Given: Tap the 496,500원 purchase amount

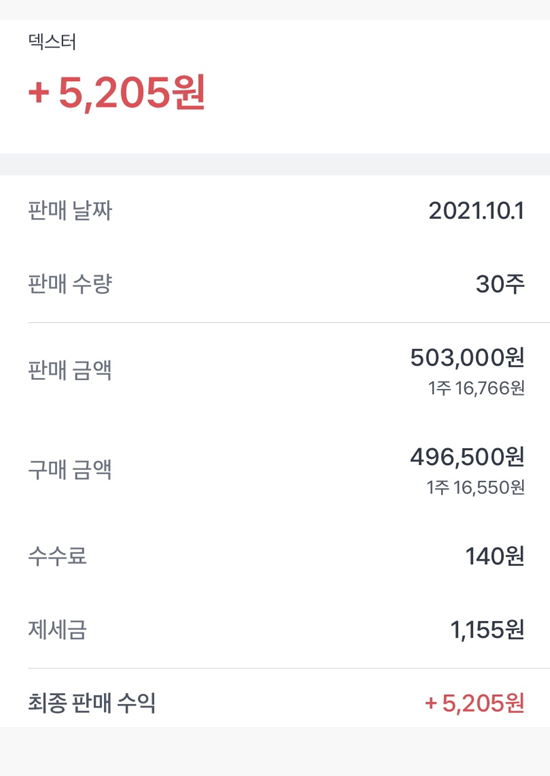Looking at the screenshot, I should tap(467, 457).
